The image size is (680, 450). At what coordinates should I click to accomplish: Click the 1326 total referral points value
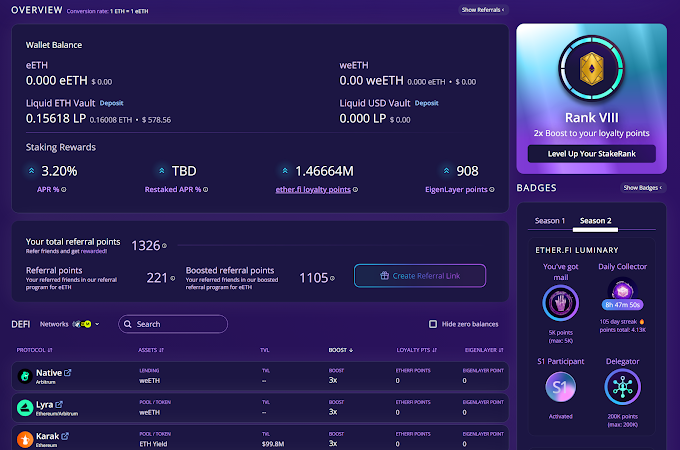[x=146, y=246]
